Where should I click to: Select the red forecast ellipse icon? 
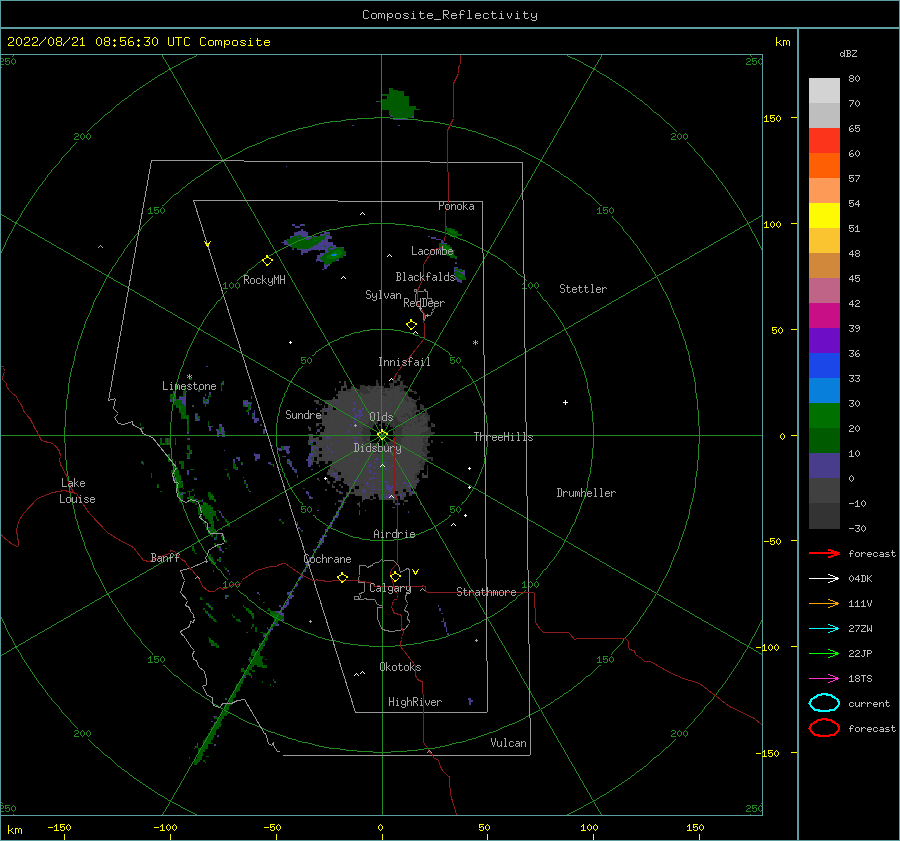[824, 728]
